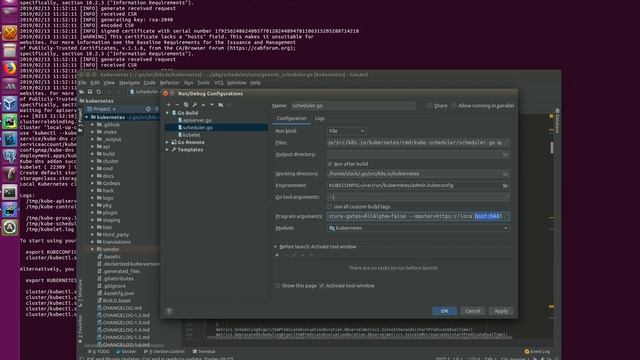
Task: Open the Project view selector dropdown
Action: pyautogui.click(x=102, y=109)
